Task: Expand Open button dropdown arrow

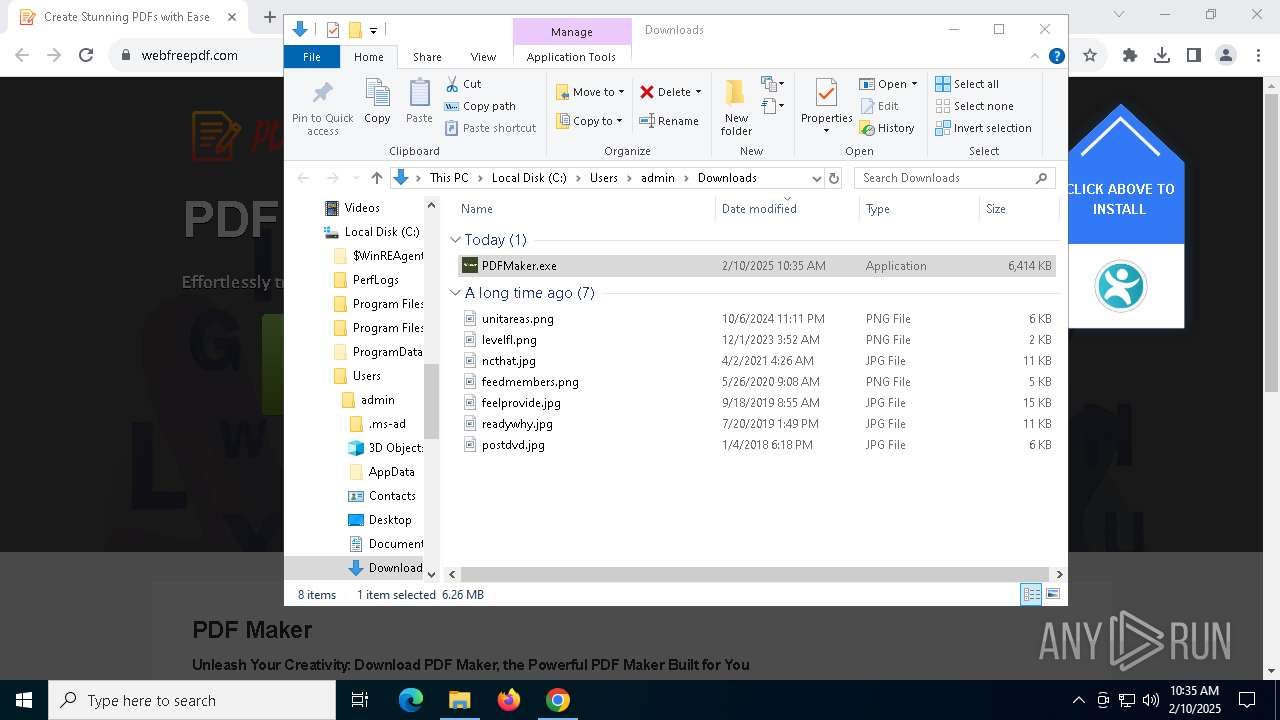Action: (914, 84)
